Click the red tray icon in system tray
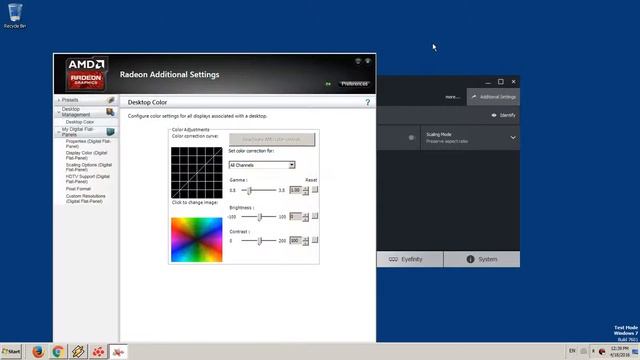Viewport: 640px width, 360px height. tap(602, 351)
